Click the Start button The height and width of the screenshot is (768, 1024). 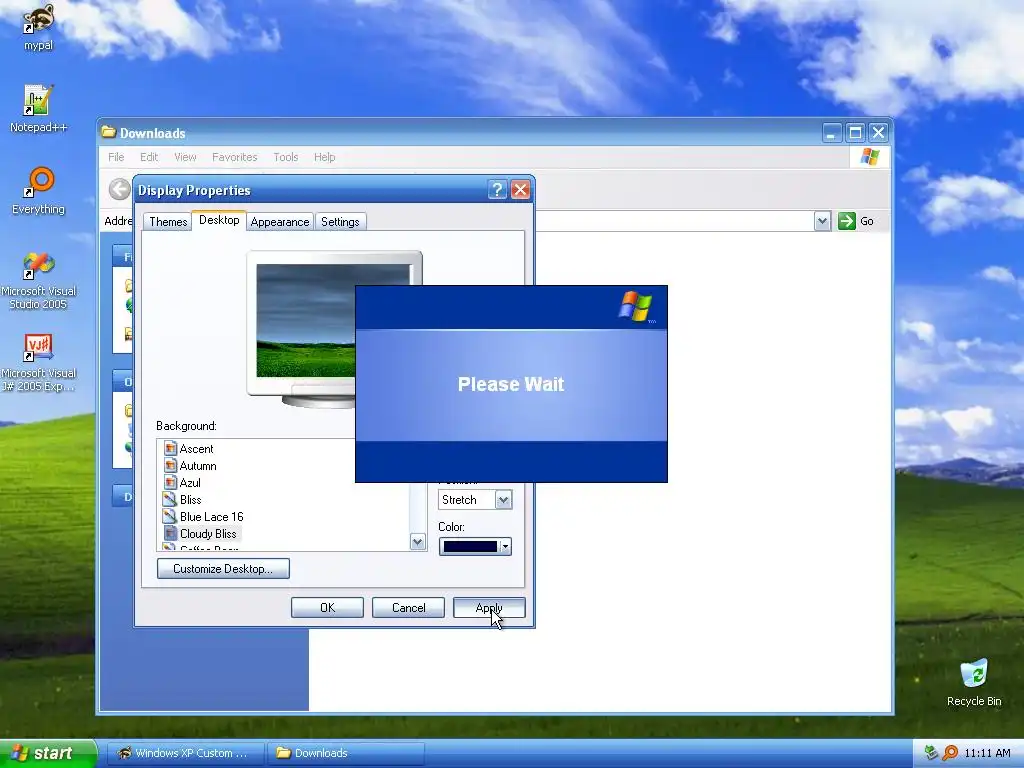(x=47, y=753)
